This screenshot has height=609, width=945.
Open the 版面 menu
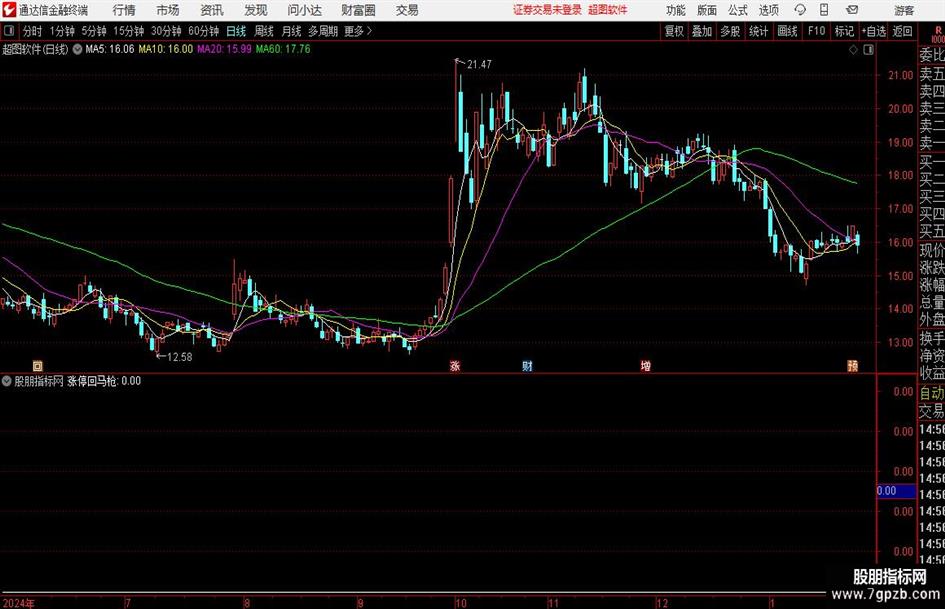pos(706,10)
